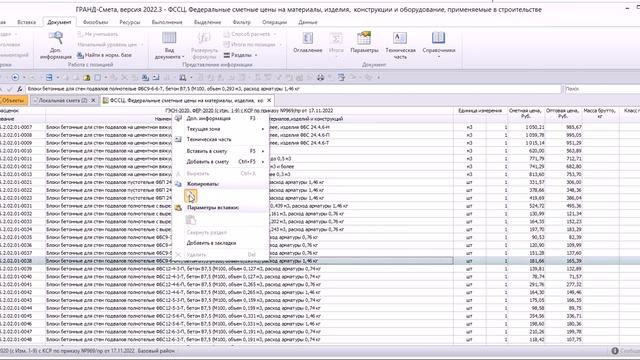This screenshot has height=360, width=640.
Task: Click the blue circular navigation icon in quick toolbar
Action: [x=15, y=77]
